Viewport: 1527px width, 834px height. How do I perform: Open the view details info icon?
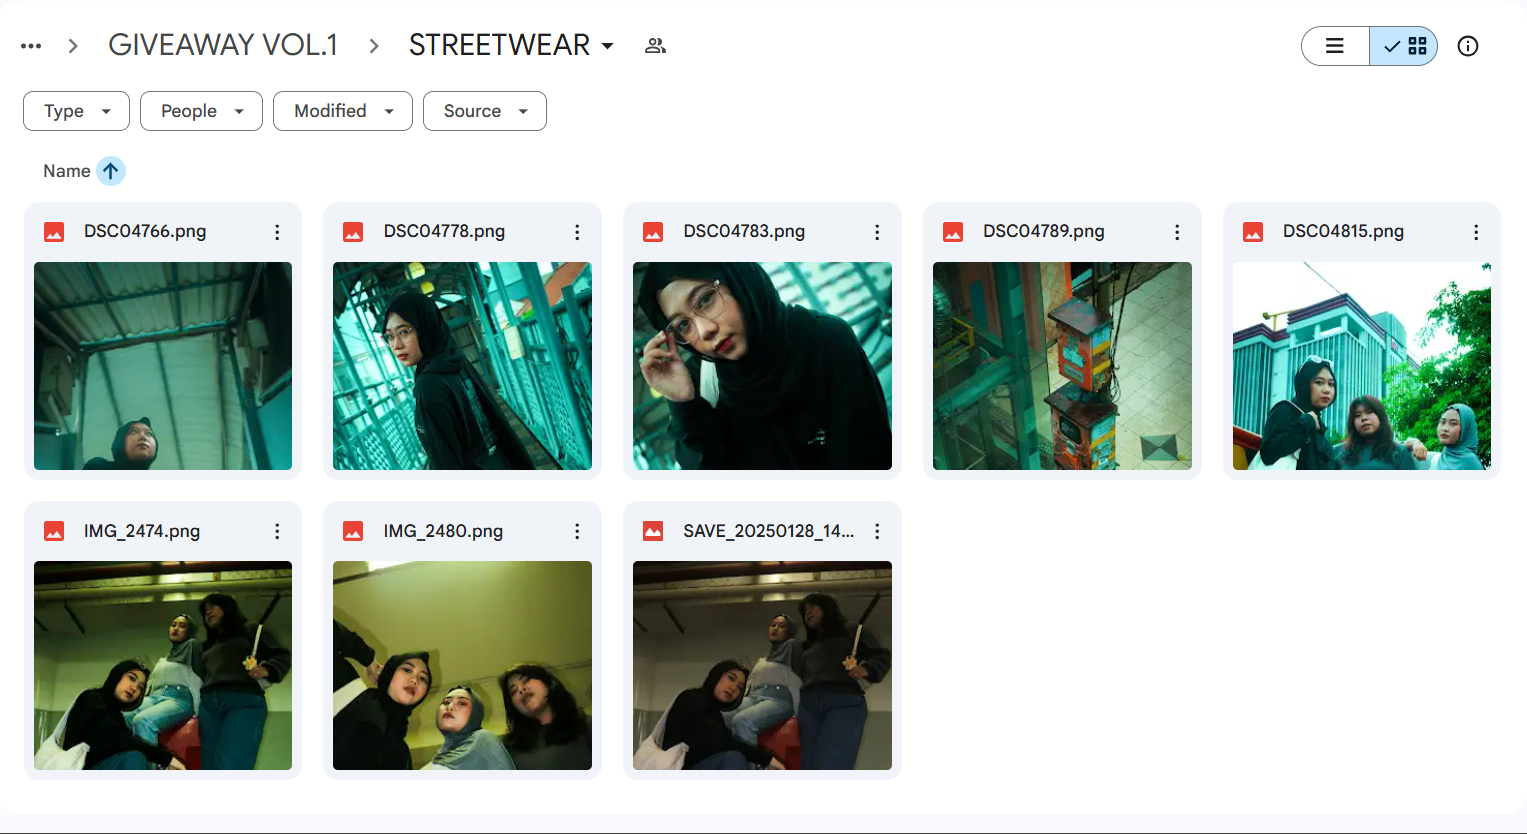(x=1467, y=46)
